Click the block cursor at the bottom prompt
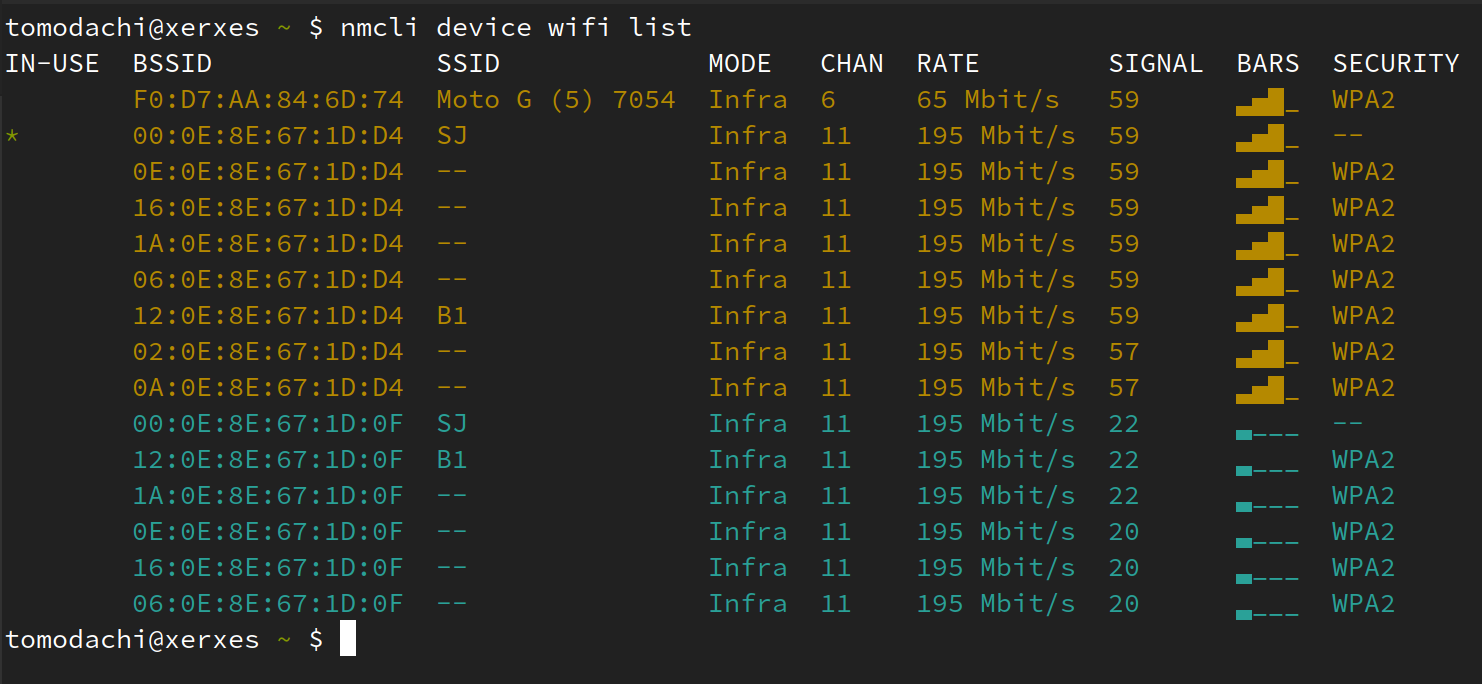Screen dimensions: 1482x684 (348, 639)
